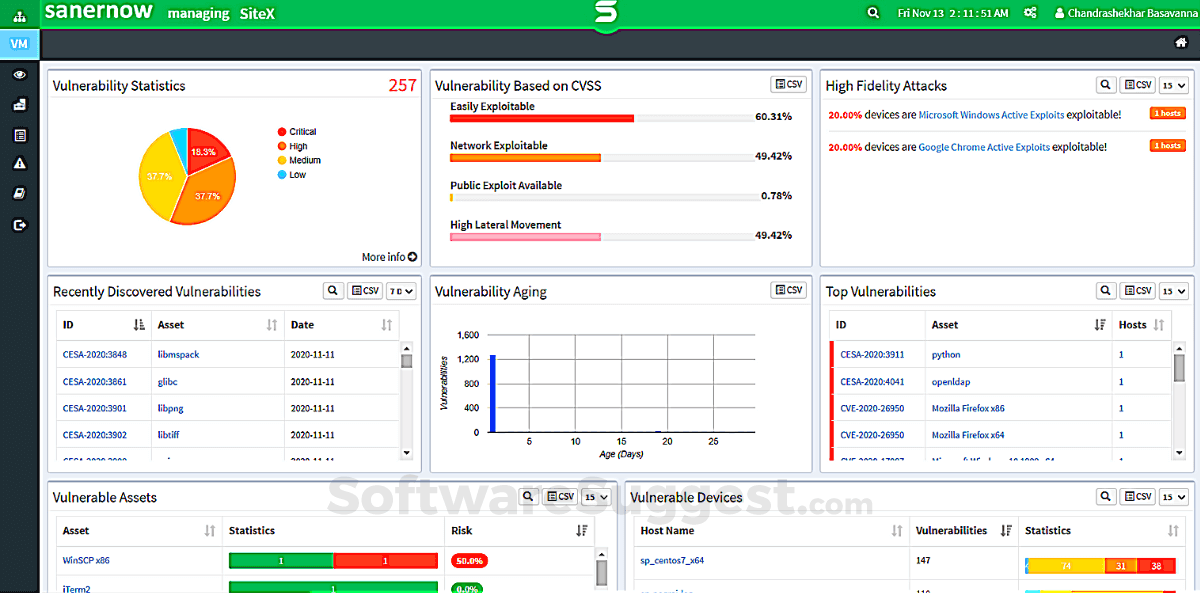Search within the High Fidelity Attacks panel
Screen dimensions: 1200x594
1105,86
